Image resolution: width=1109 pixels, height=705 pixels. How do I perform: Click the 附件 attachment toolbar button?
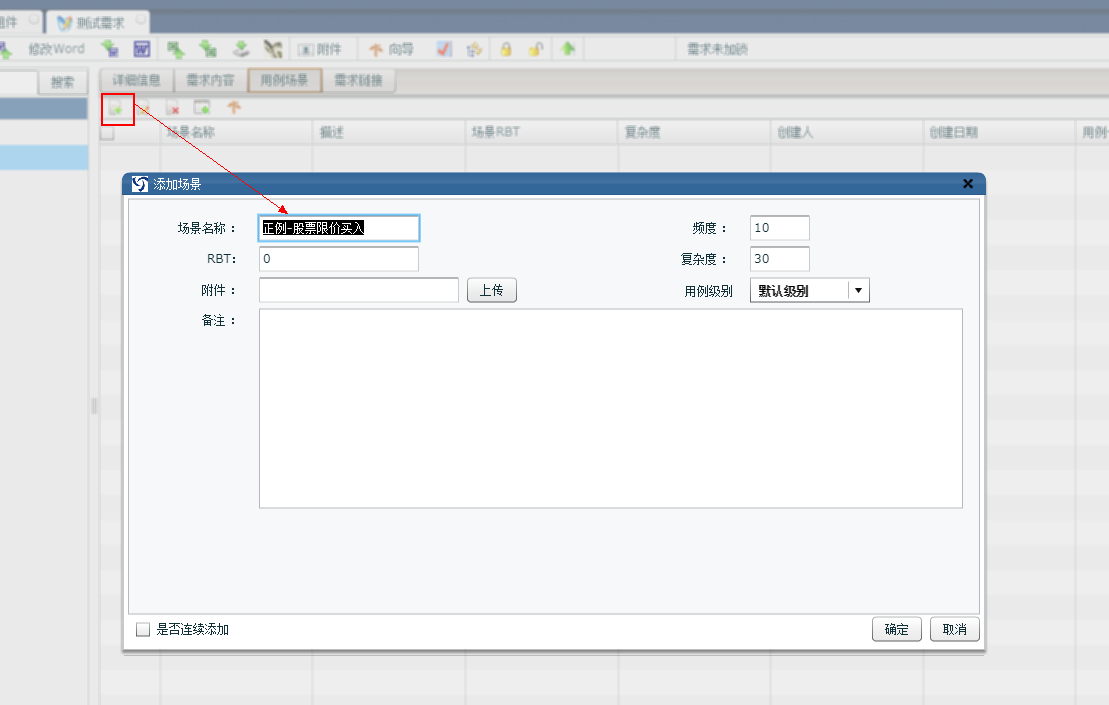pyautogui.click(x=320, y=49)
